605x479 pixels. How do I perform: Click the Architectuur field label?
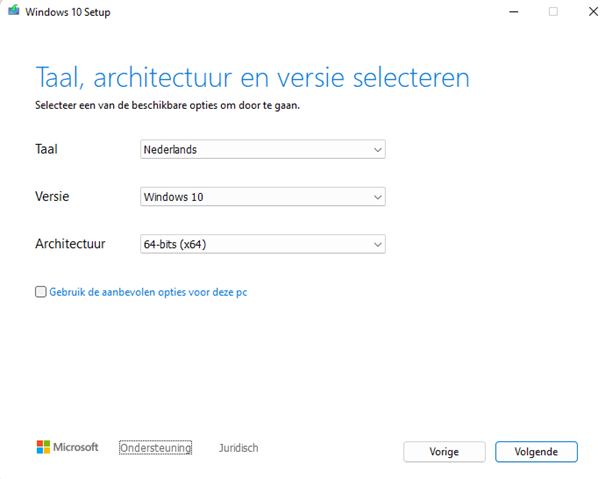(x=70, y=244)
